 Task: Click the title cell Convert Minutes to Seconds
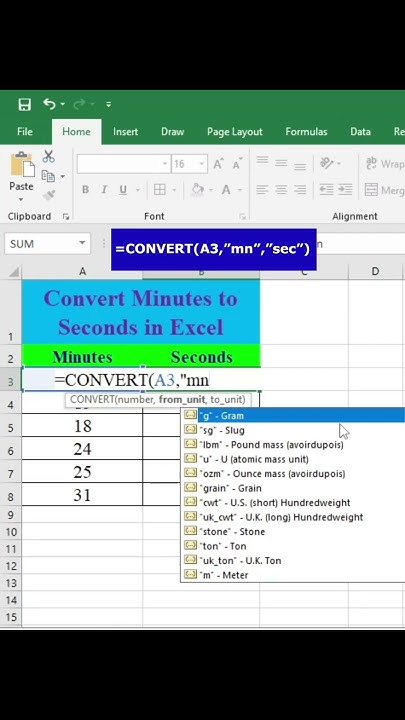click(x=141, y=312)
